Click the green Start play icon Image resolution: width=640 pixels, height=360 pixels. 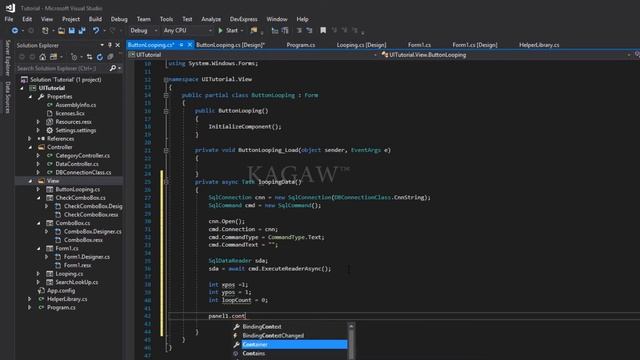(x=220, y=31)
